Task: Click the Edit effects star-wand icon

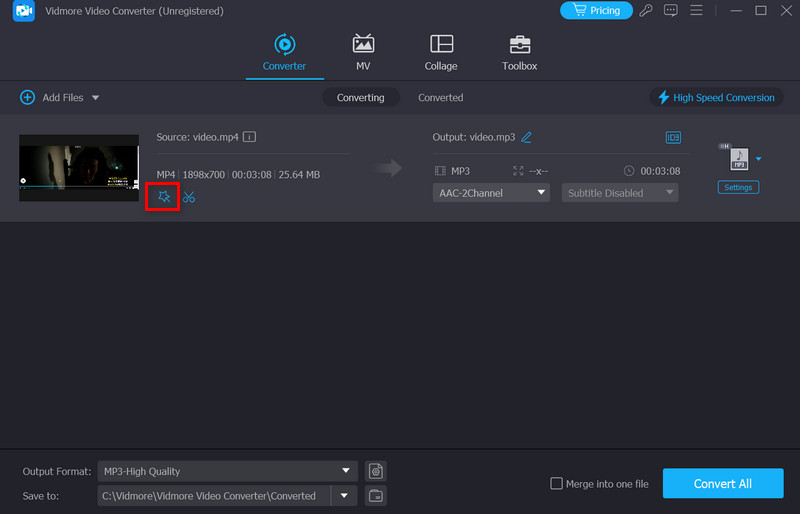Action: [x=164, y=197]
